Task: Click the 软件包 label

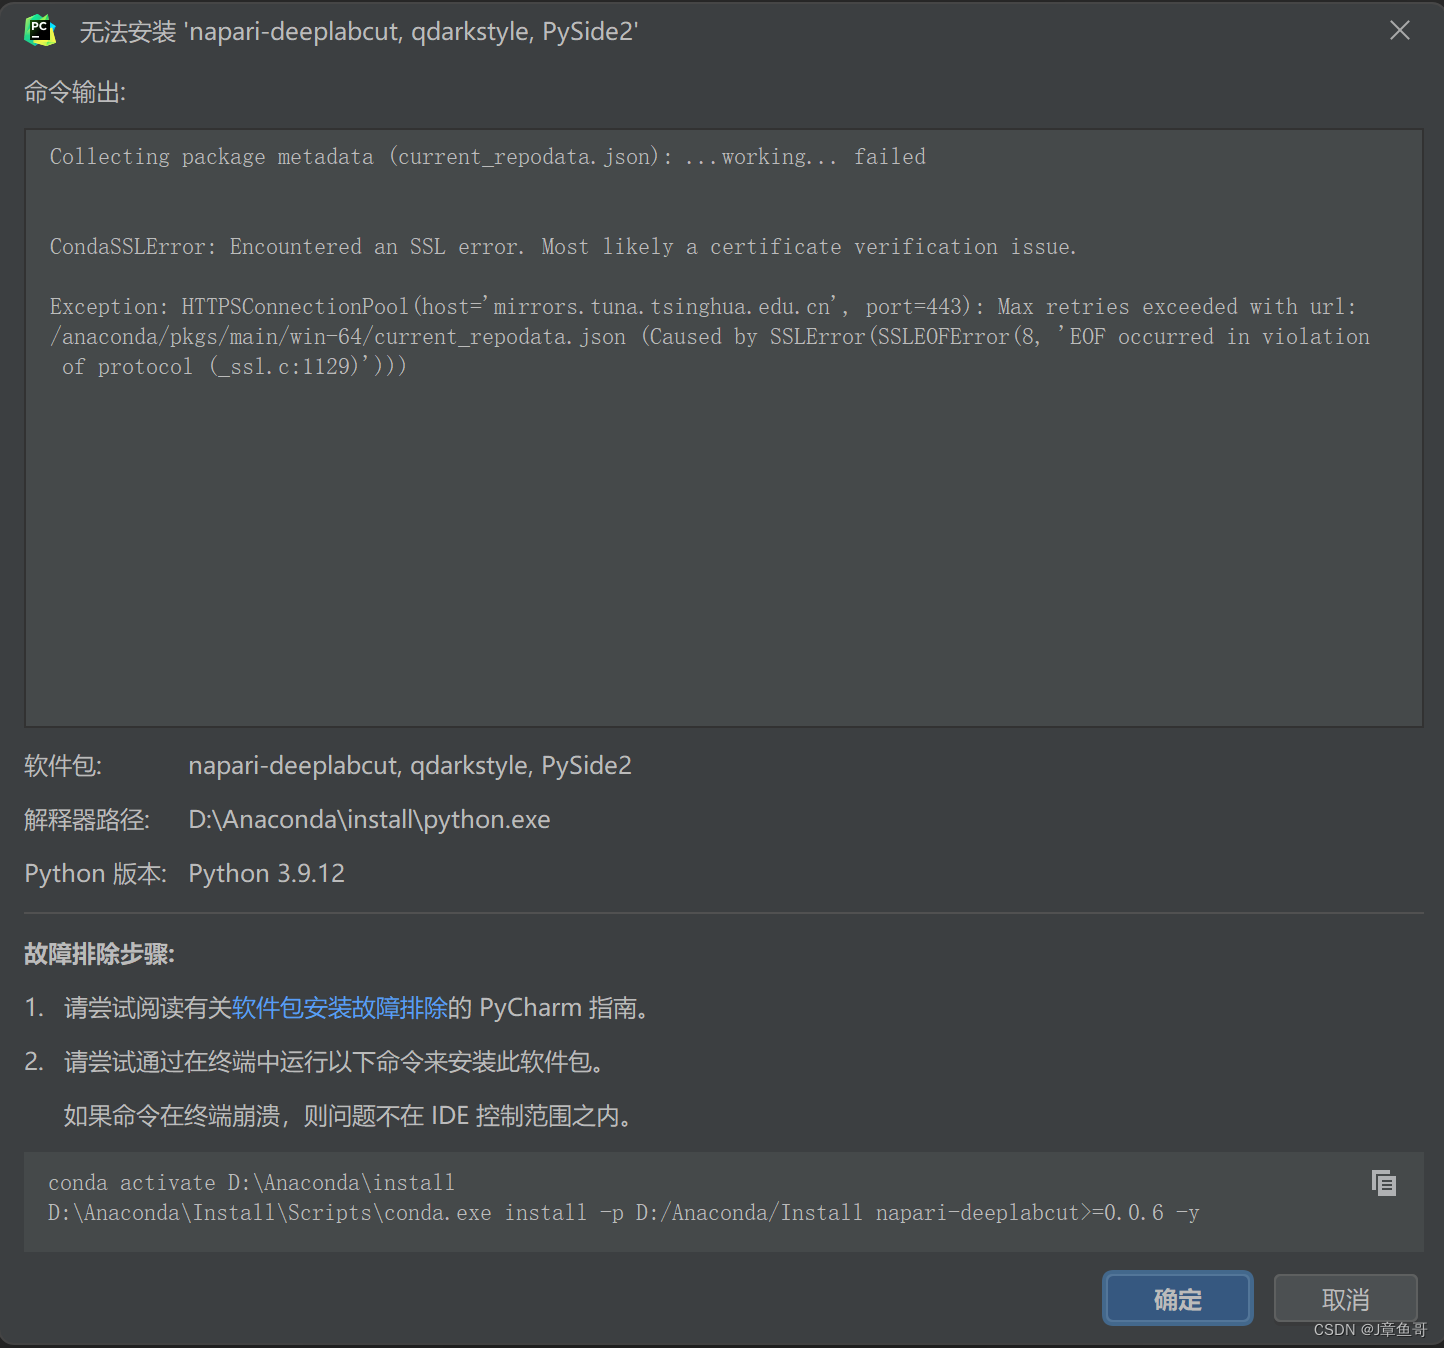Action: click(x=63, y=765)
